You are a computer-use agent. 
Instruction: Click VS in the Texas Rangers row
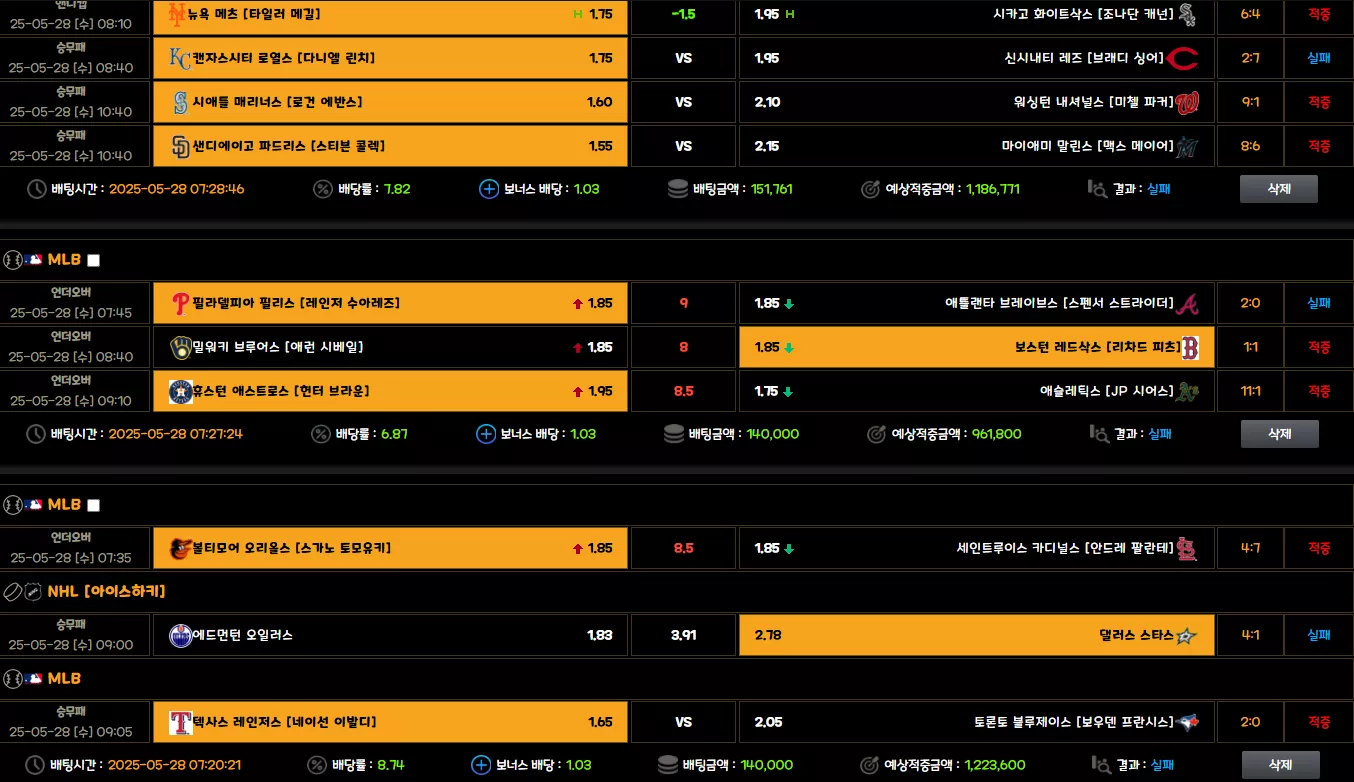click(x=684, y=722)
